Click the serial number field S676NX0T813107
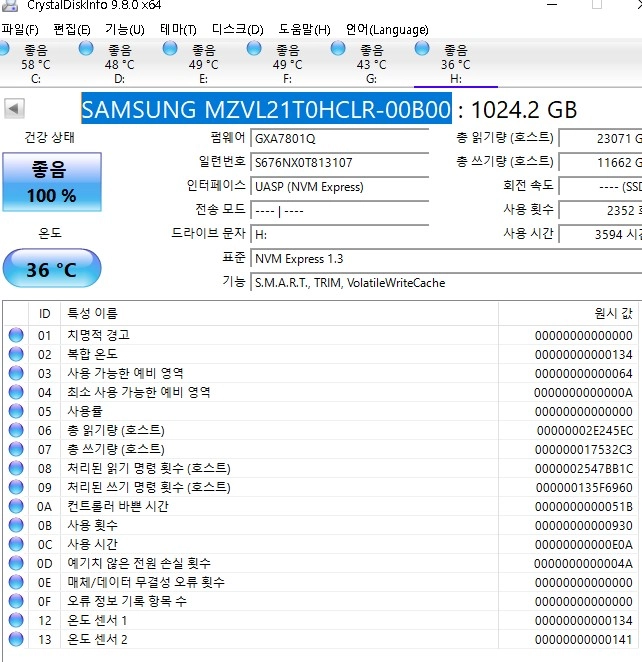642x662 pixels. [x=340, y=163]
